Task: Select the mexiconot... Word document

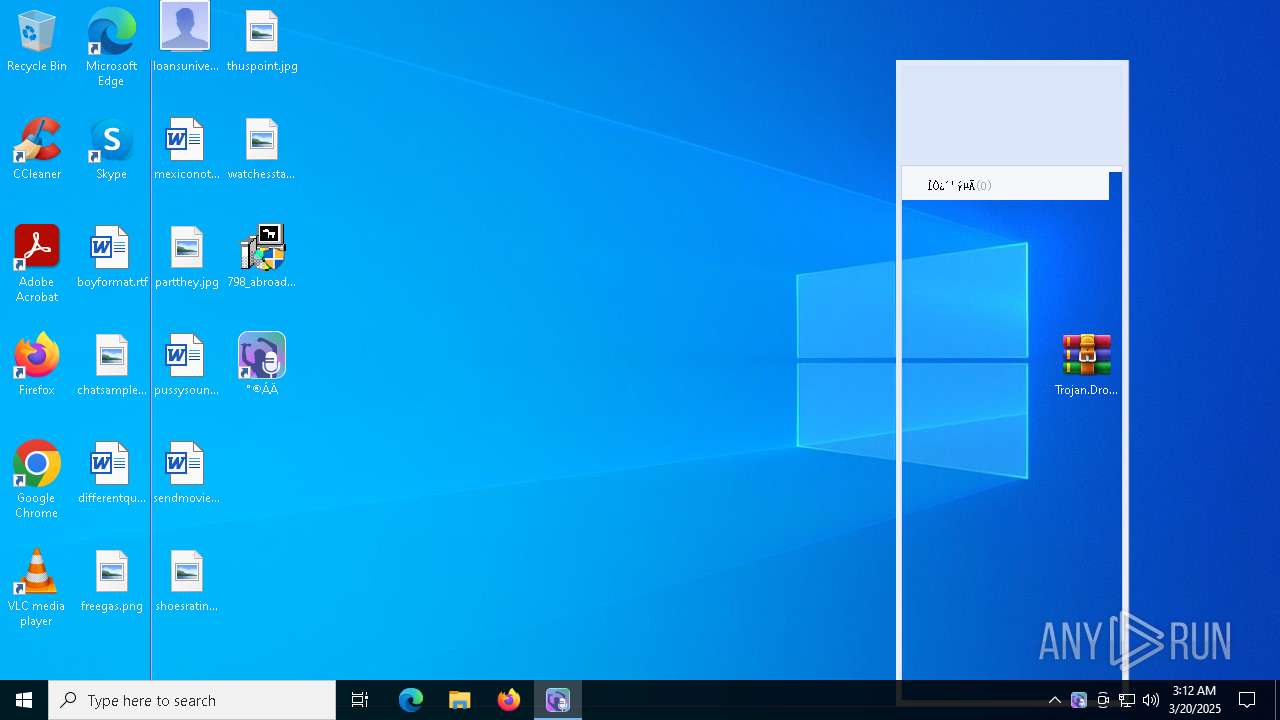Action: [186, 150]
